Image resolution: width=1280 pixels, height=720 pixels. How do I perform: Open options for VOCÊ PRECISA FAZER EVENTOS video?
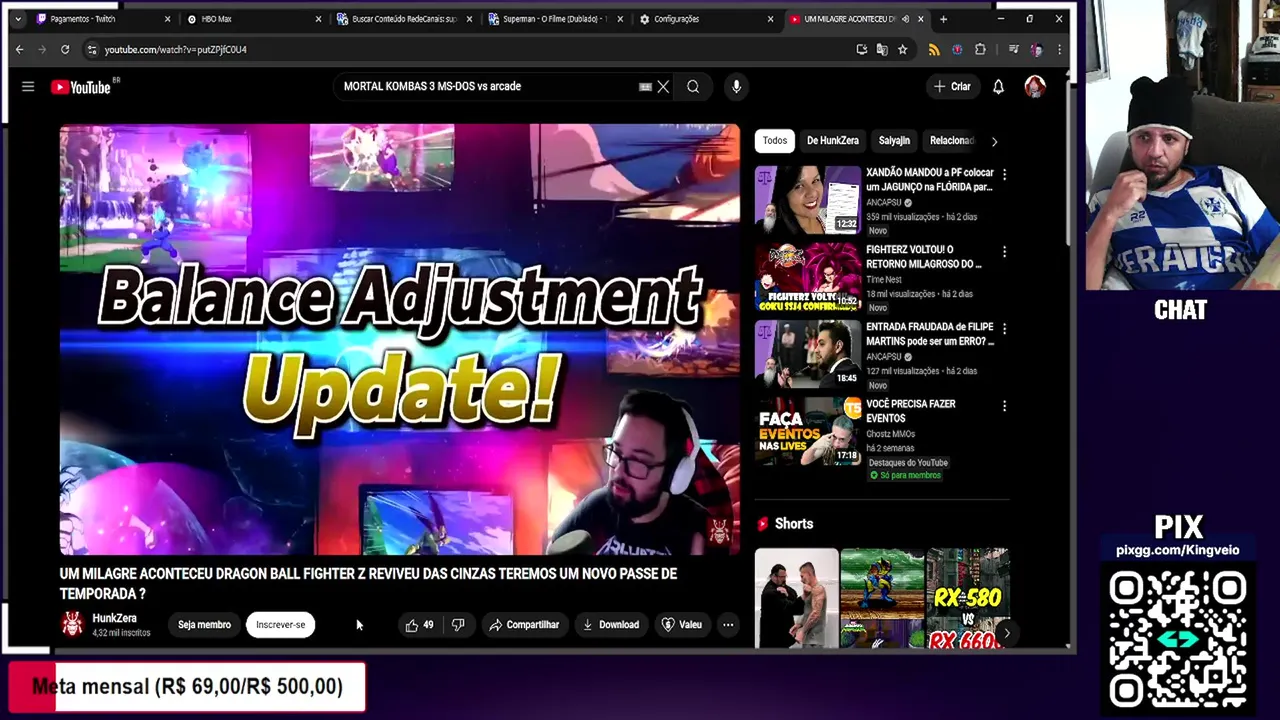pyautogui.click(x=1004, y=406)
